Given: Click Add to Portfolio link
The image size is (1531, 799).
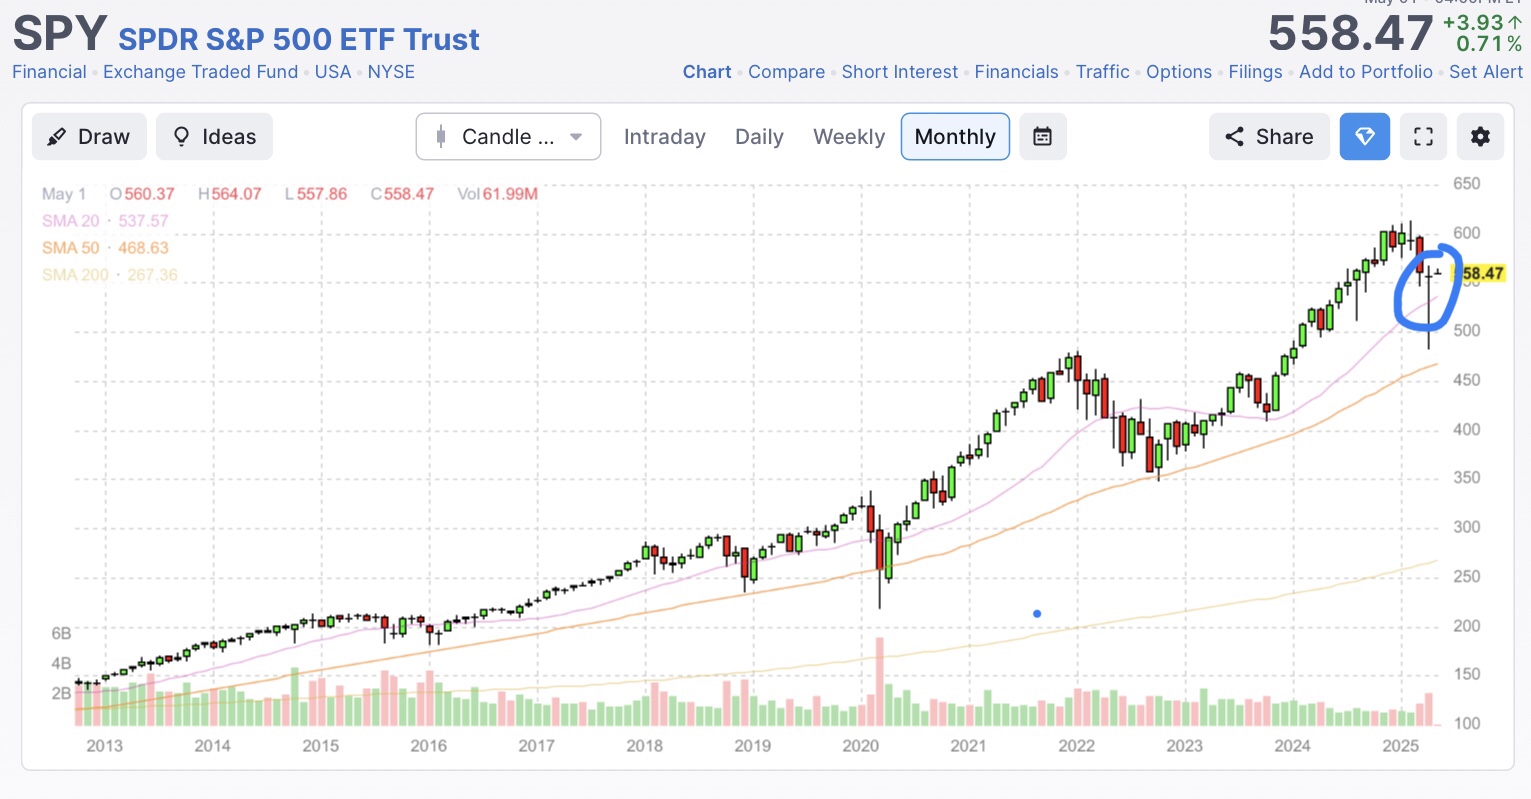Looking at the screenshot, I should point(1365,72).
